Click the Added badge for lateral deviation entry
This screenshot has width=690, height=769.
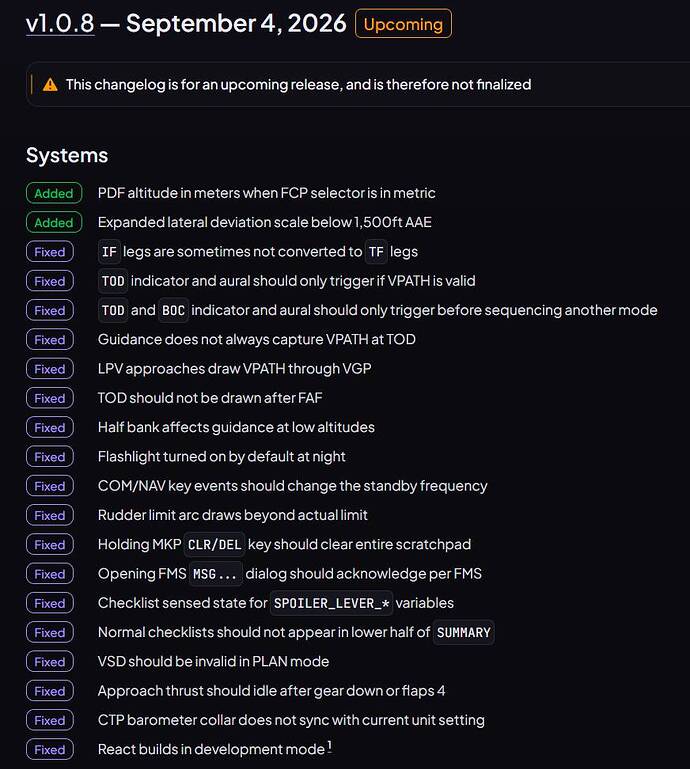(54, 223)
